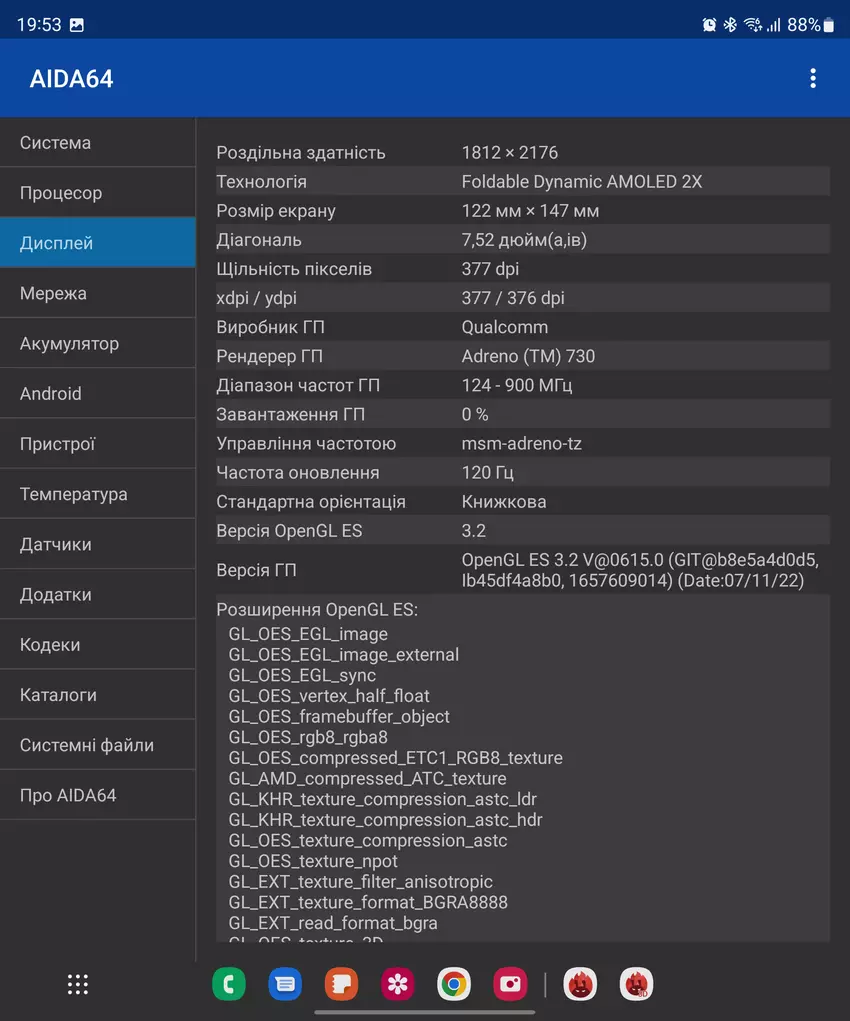850x1021 pixels.
Task: Open the AnTuTu 3D Bench app
Action: [x=636, y=984]
